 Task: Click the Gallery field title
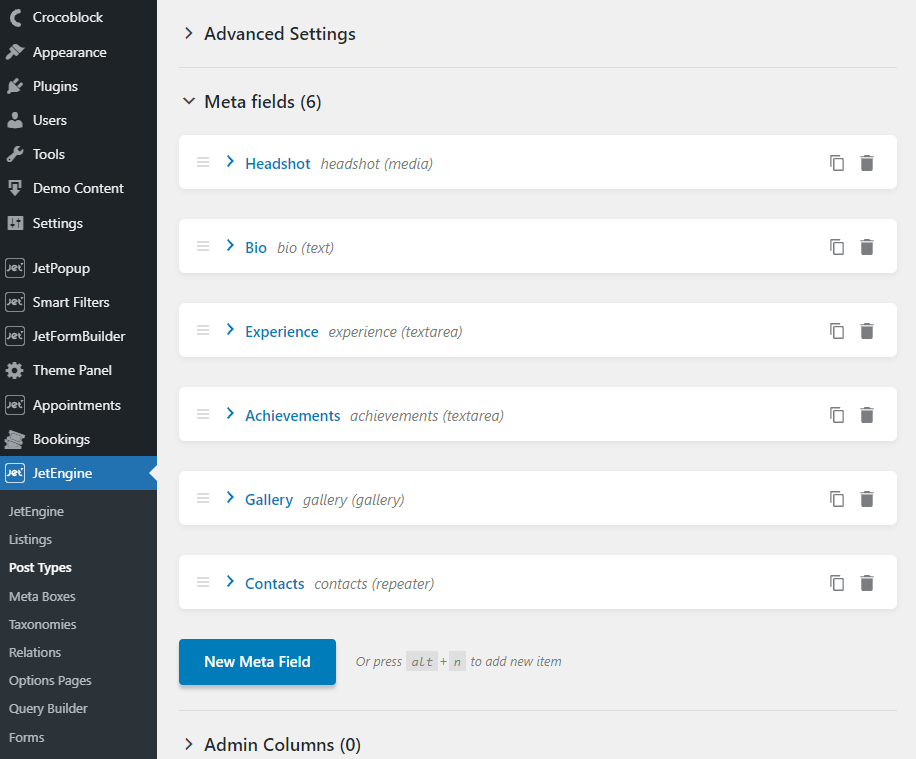[x=269, y=500]
